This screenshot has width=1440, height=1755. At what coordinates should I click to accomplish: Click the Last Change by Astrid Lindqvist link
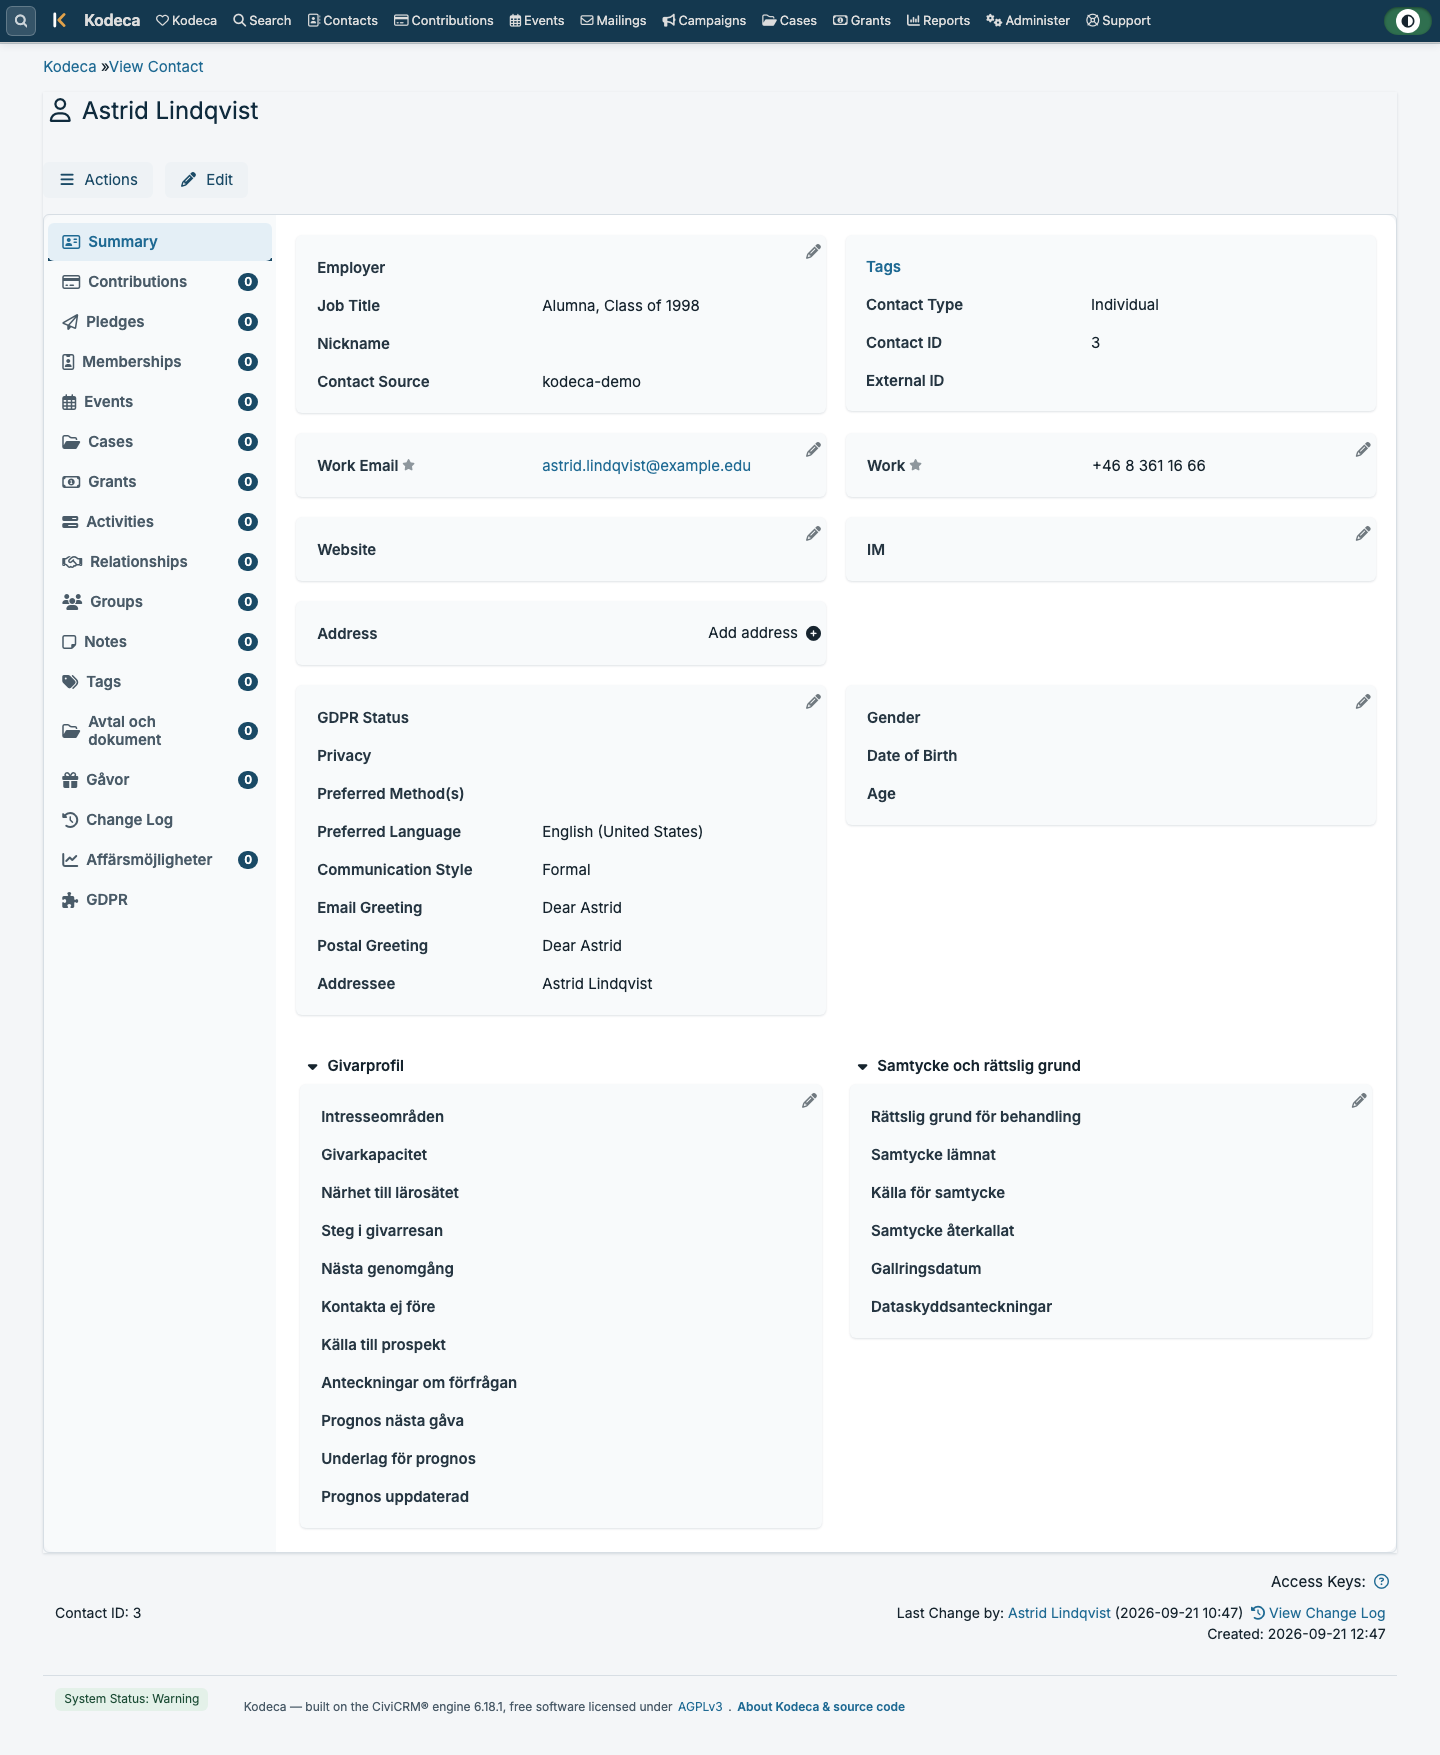[1059, 1613]
